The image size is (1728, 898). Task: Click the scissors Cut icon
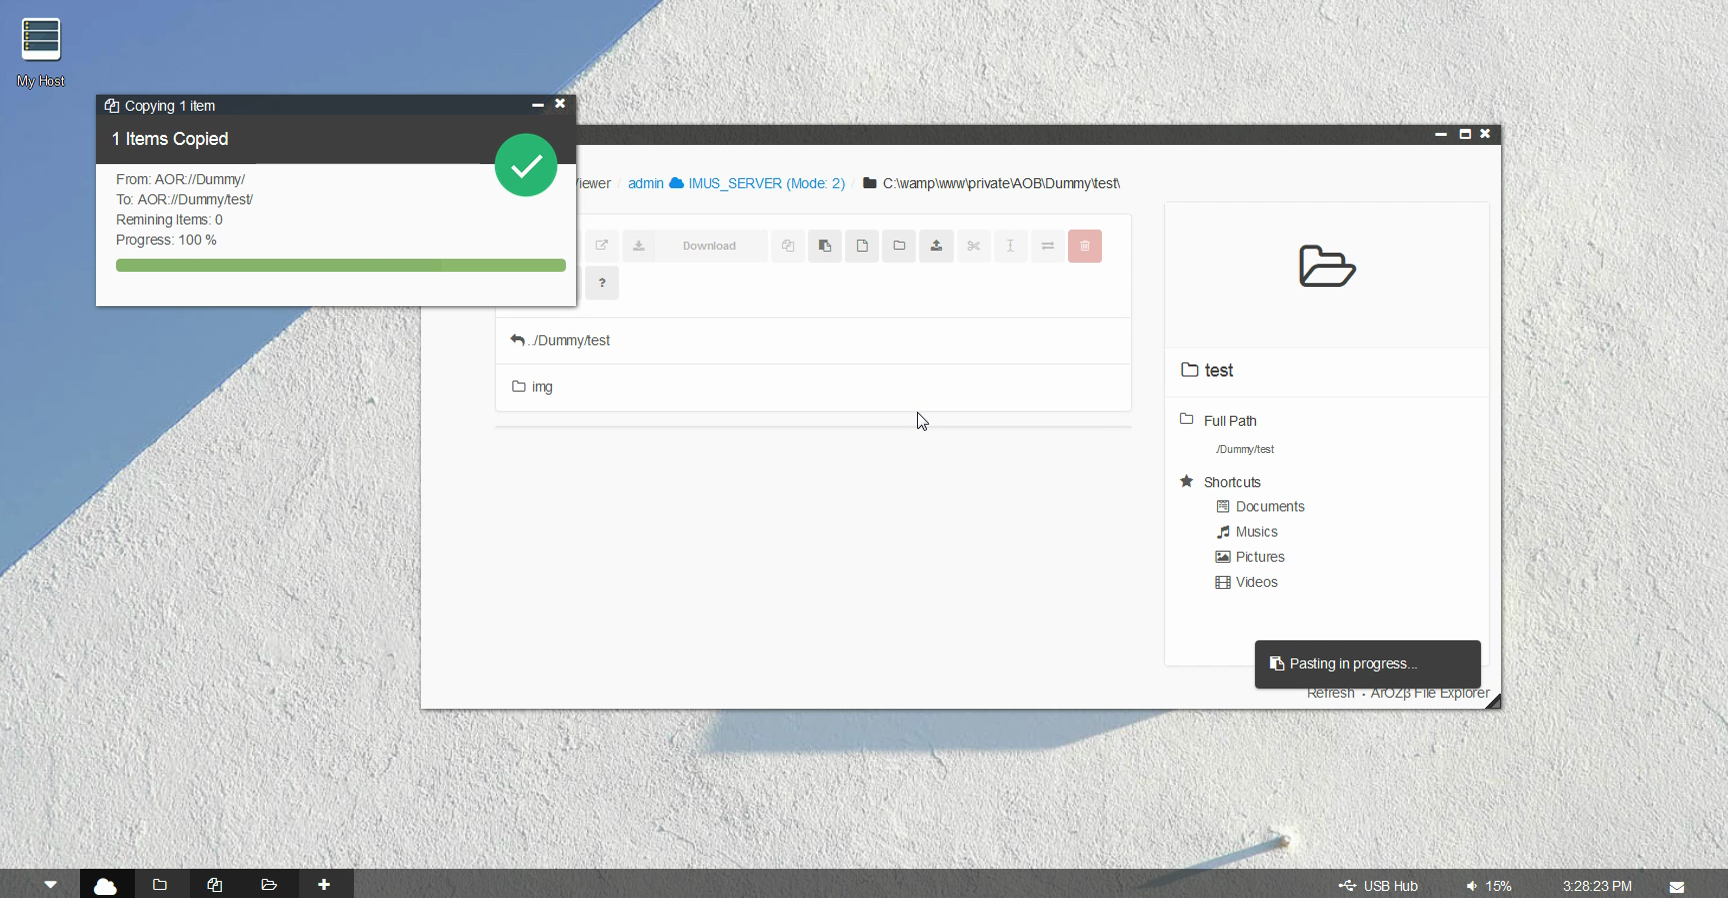pyautogui.click(x=973, y=246)
